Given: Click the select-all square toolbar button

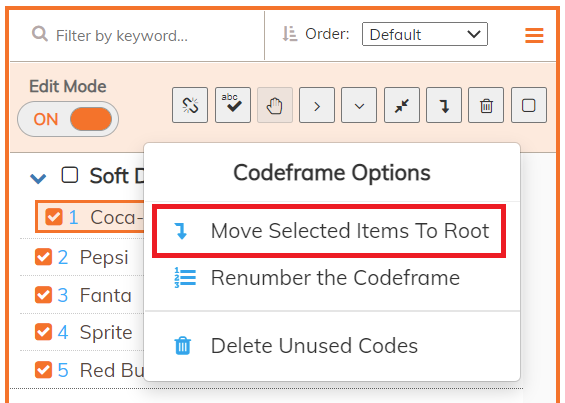Looking at the screenshot, I should [x=529, y=105].
